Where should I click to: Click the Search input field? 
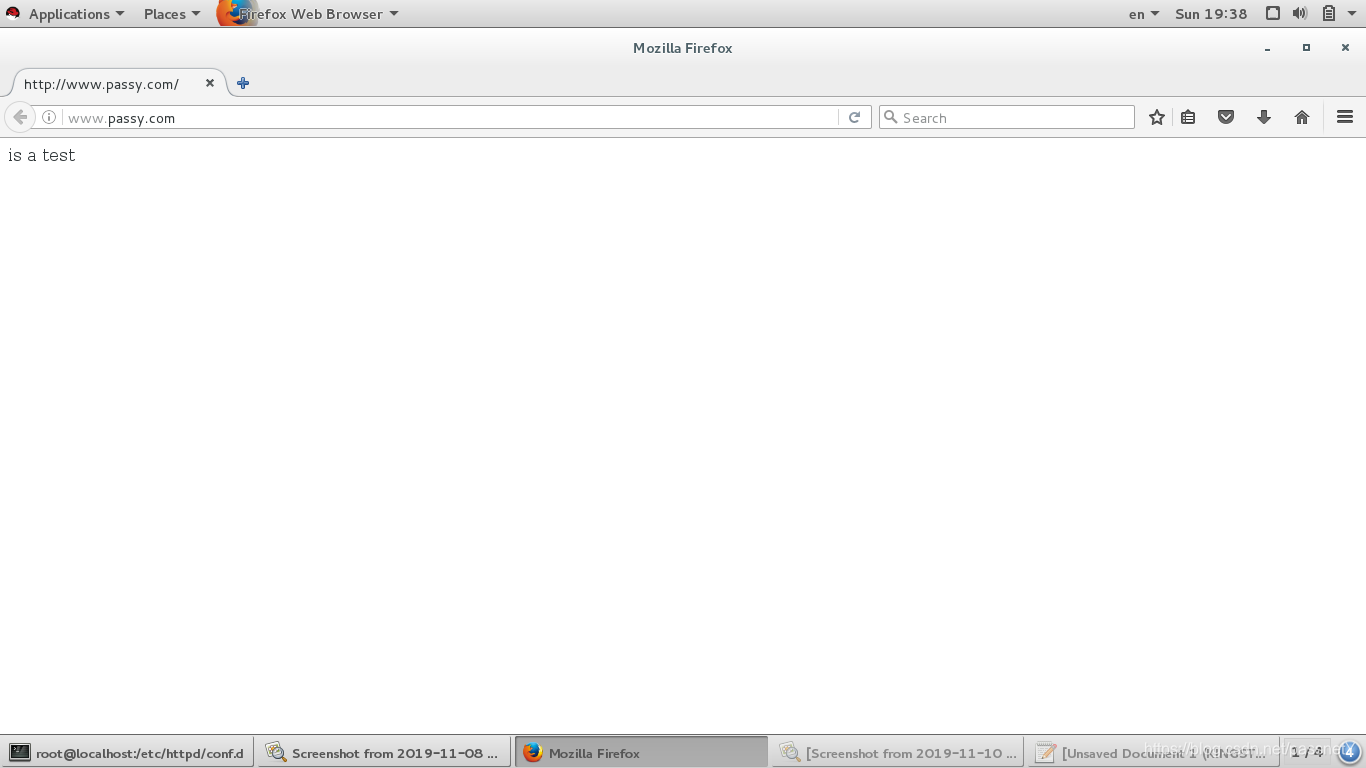pyautogui.click(x=1007, y=117)
